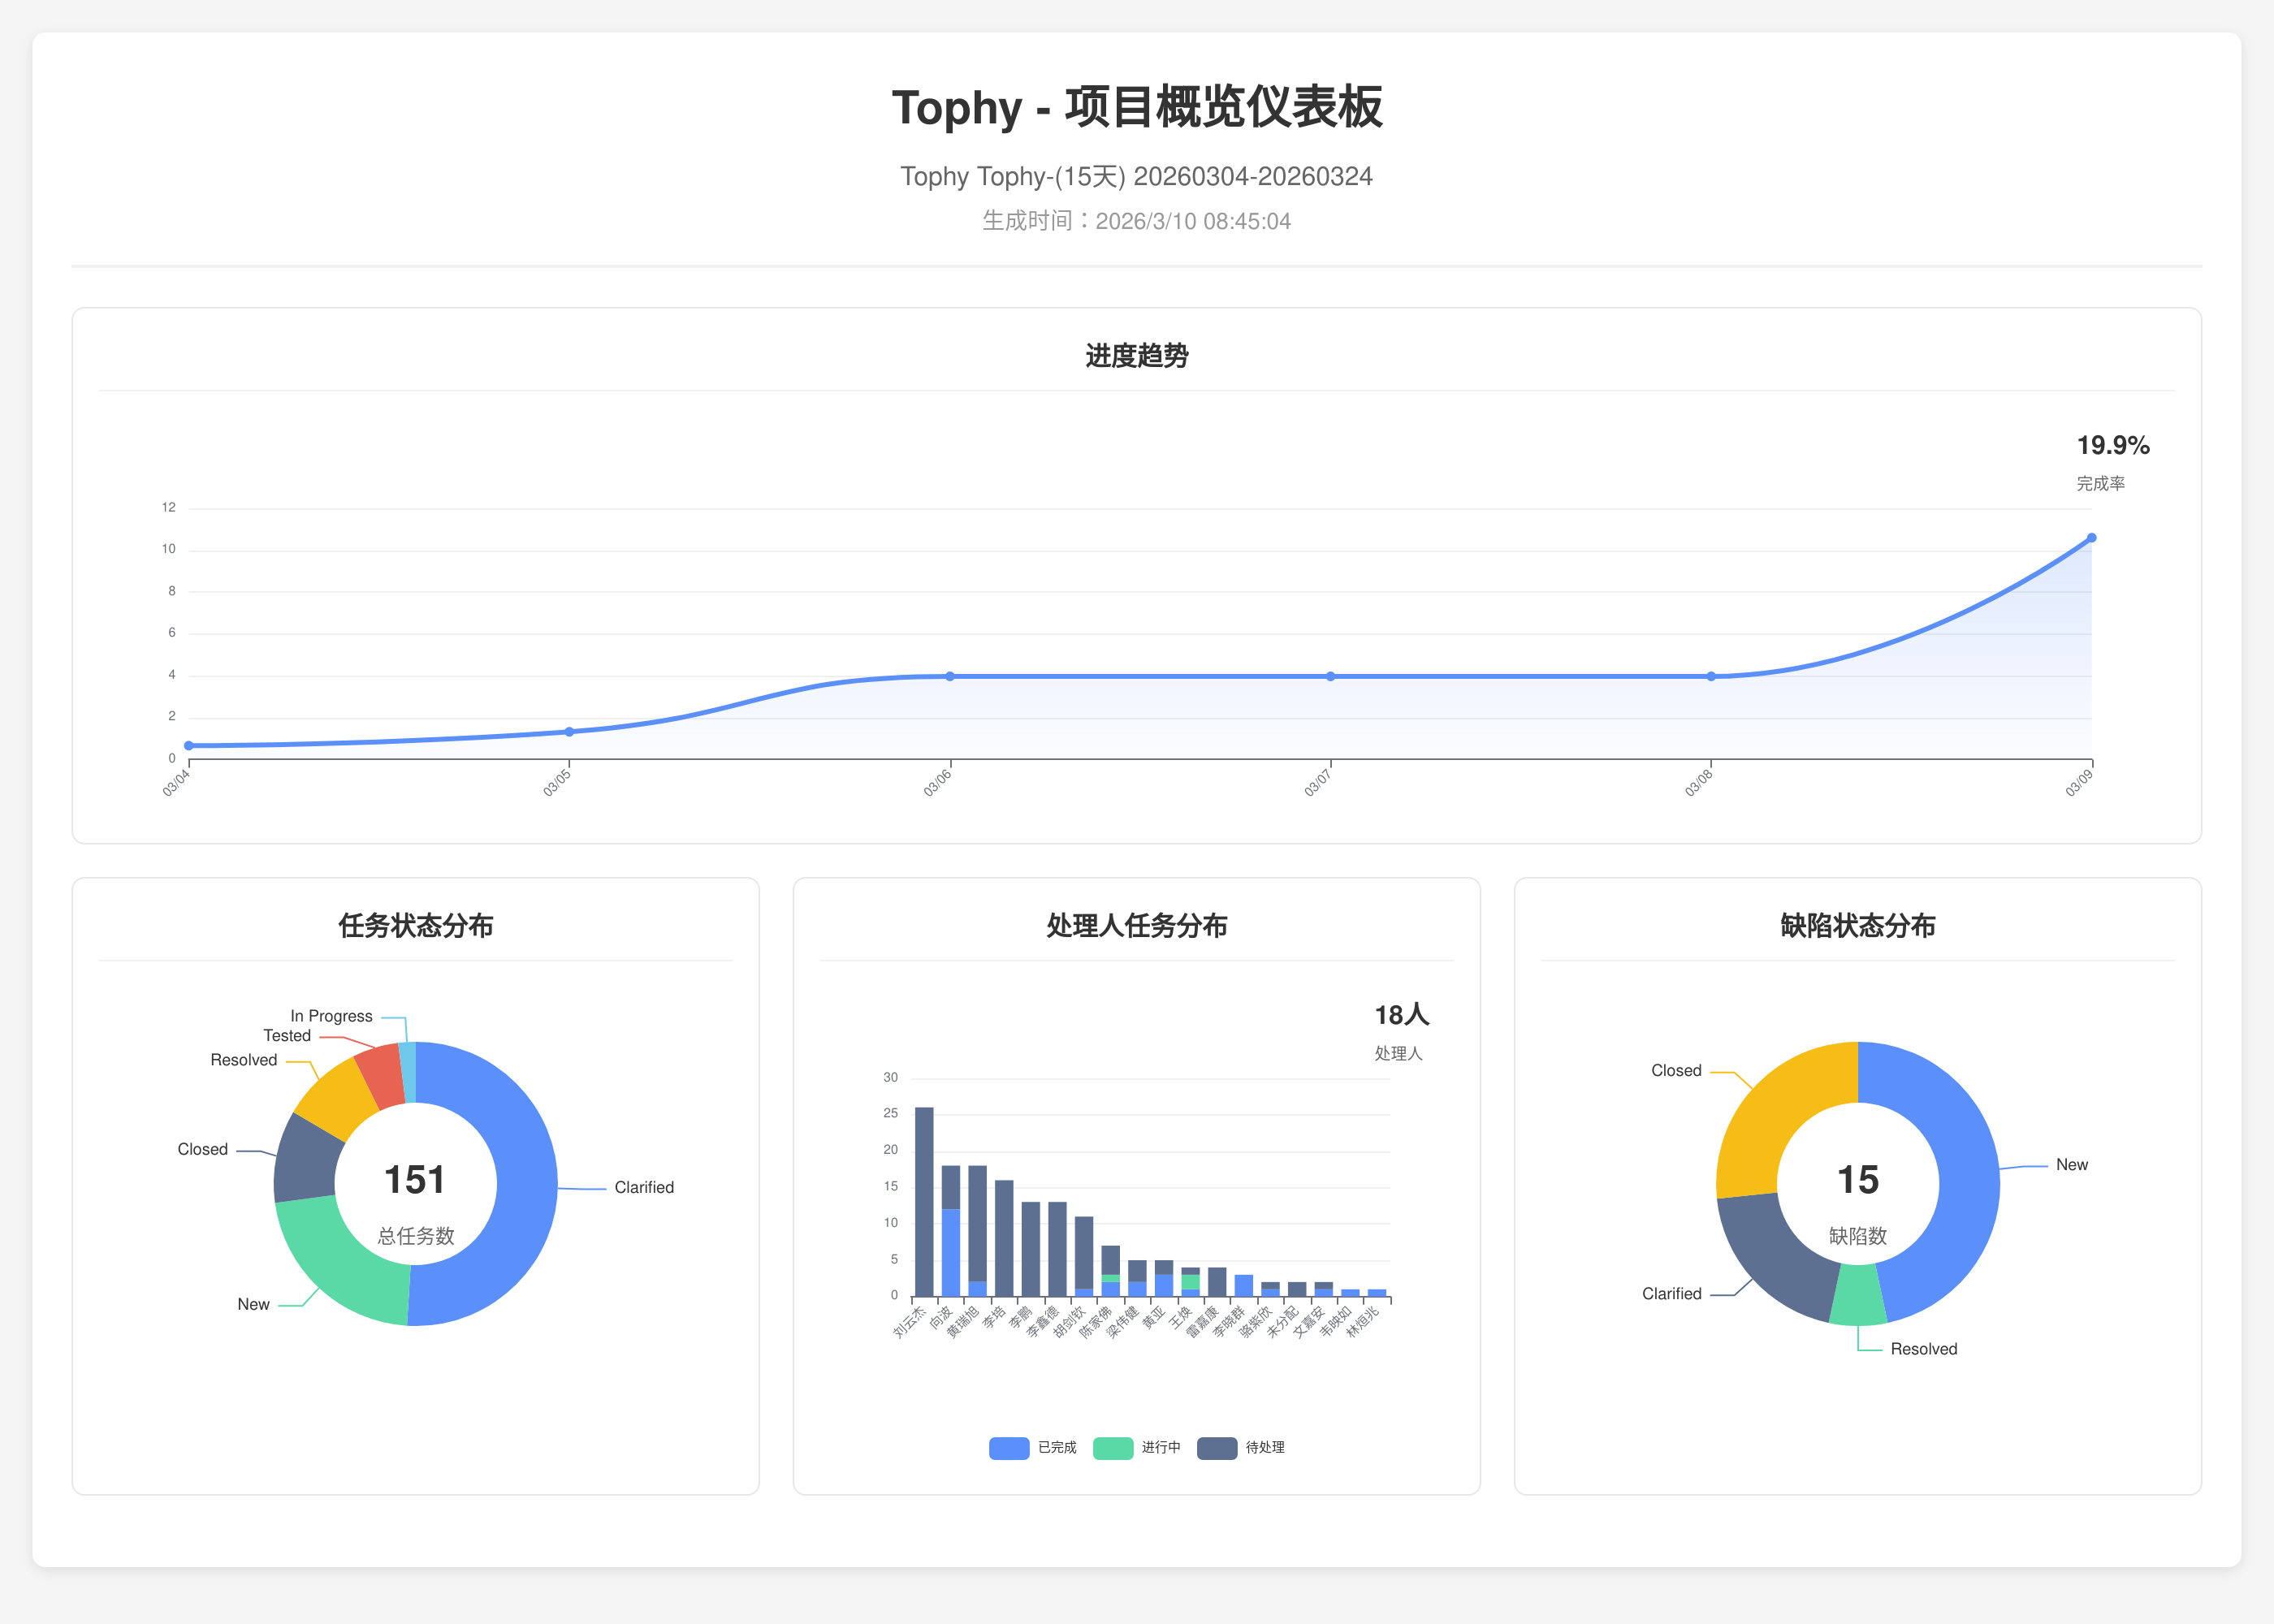The image size is (2274, 1624).
Task: Click the 19.9% completion rate figure
Action: [x=2112, y=446]
